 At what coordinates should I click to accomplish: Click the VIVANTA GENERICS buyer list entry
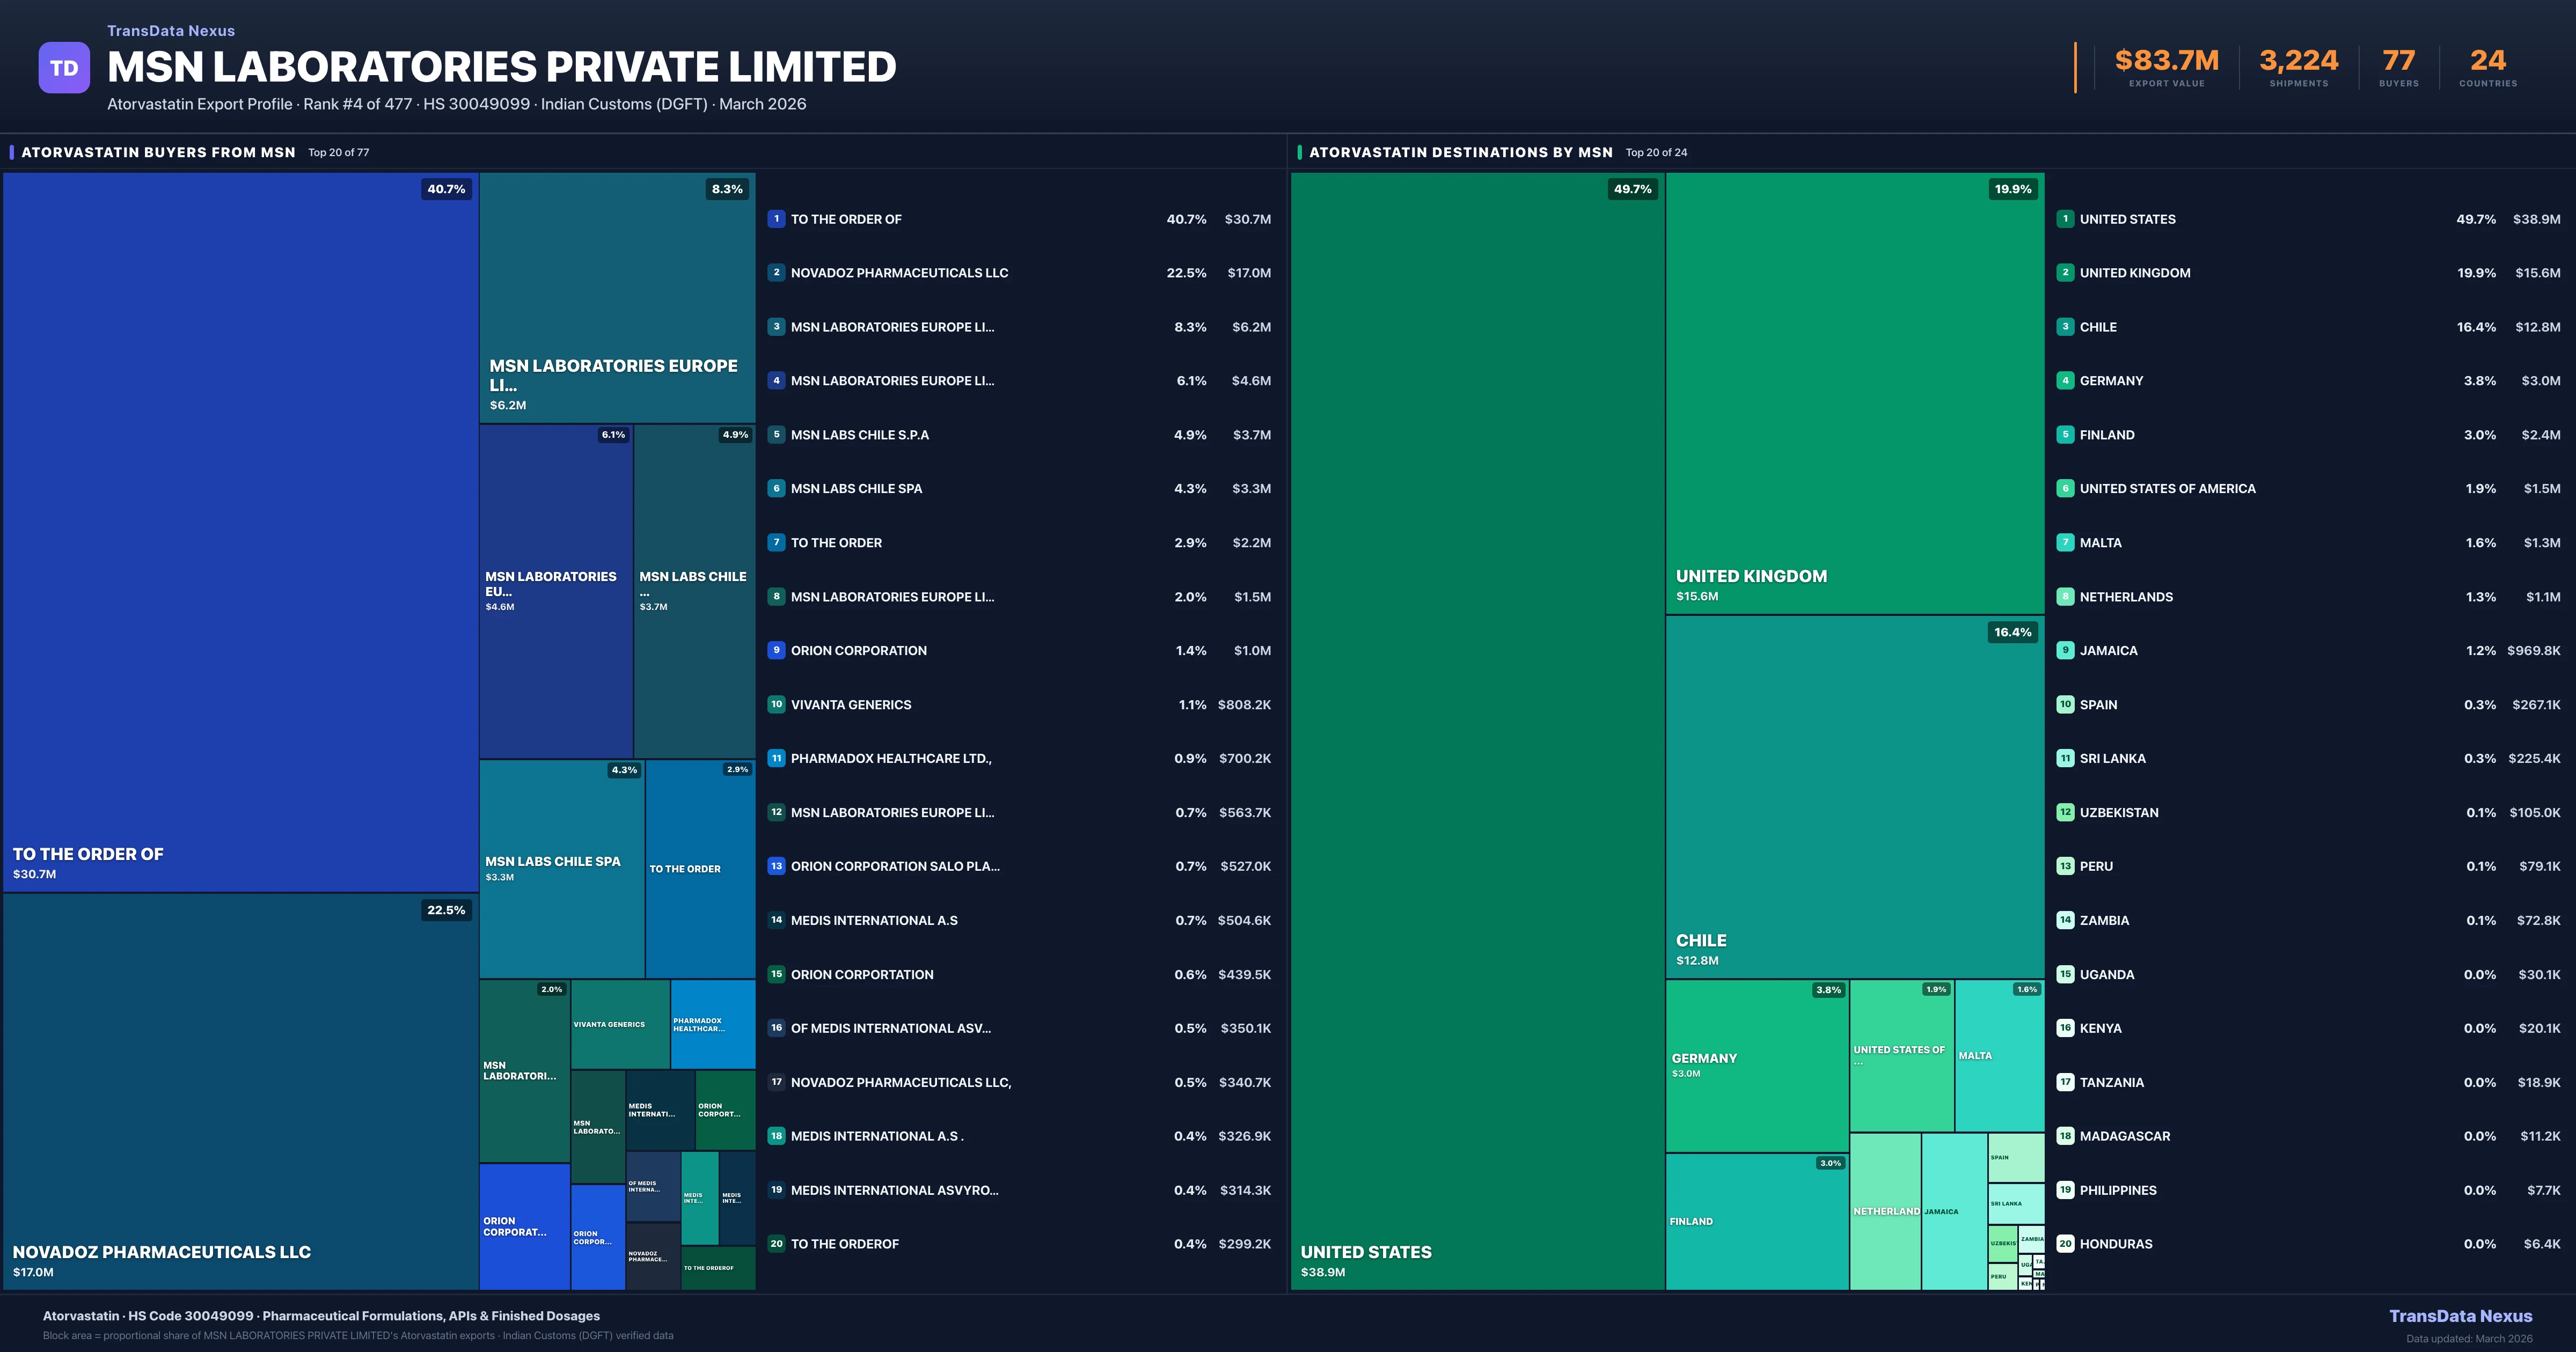850,704
